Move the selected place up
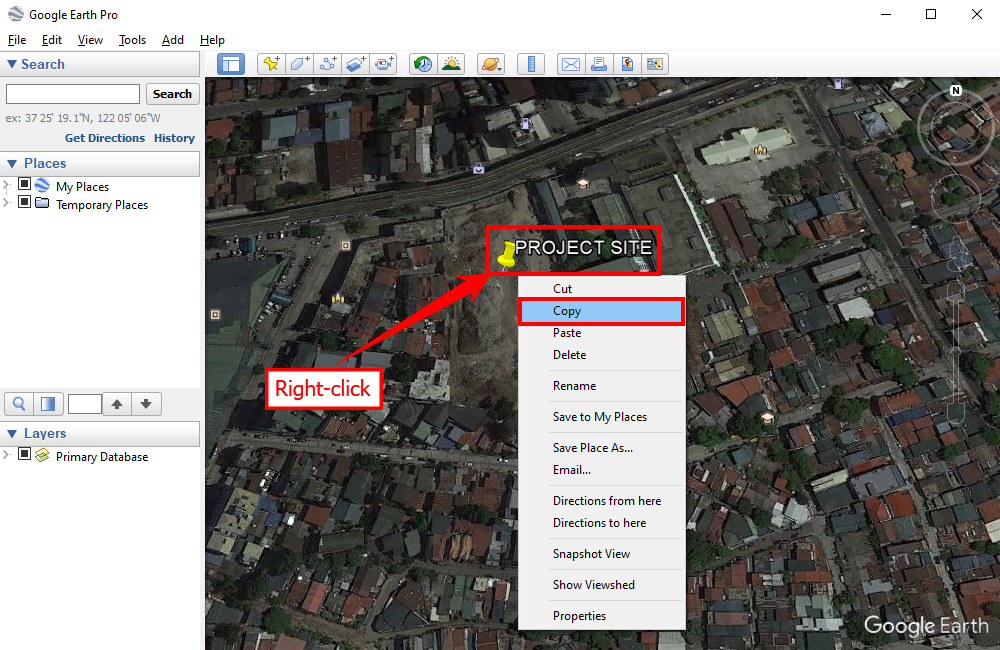The width and height of the screenshot is (1000, 650). click(x=117, y=404)
